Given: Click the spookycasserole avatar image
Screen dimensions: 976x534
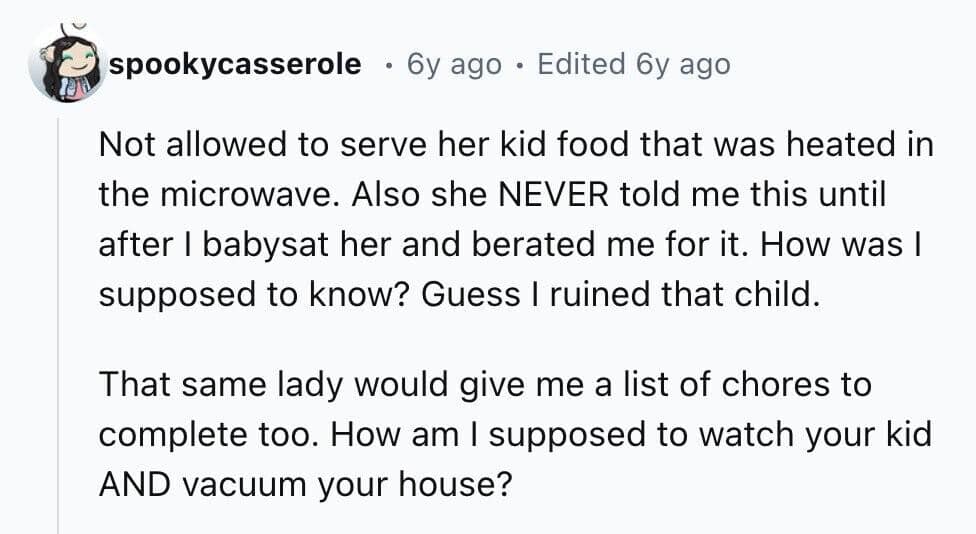Looking at the screenshot, I should (66, 65).
